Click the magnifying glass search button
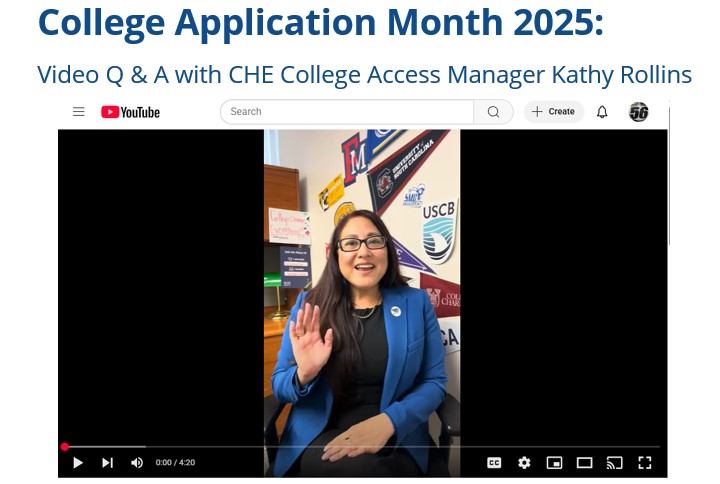The image size is (720, 484). point(493,112)
